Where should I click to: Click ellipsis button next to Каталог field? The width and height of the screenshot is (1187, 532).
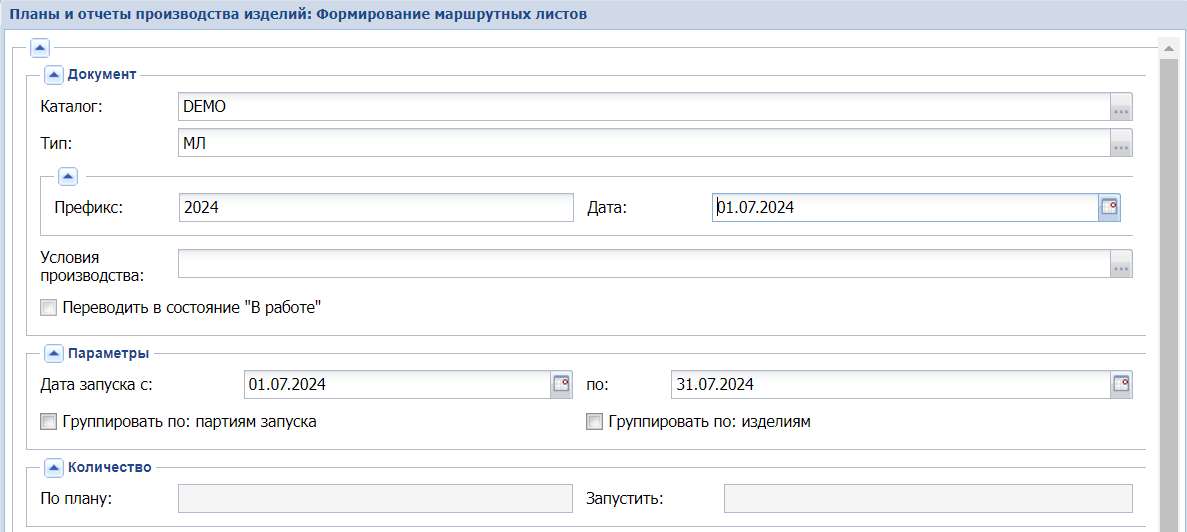coord(1121,106)
